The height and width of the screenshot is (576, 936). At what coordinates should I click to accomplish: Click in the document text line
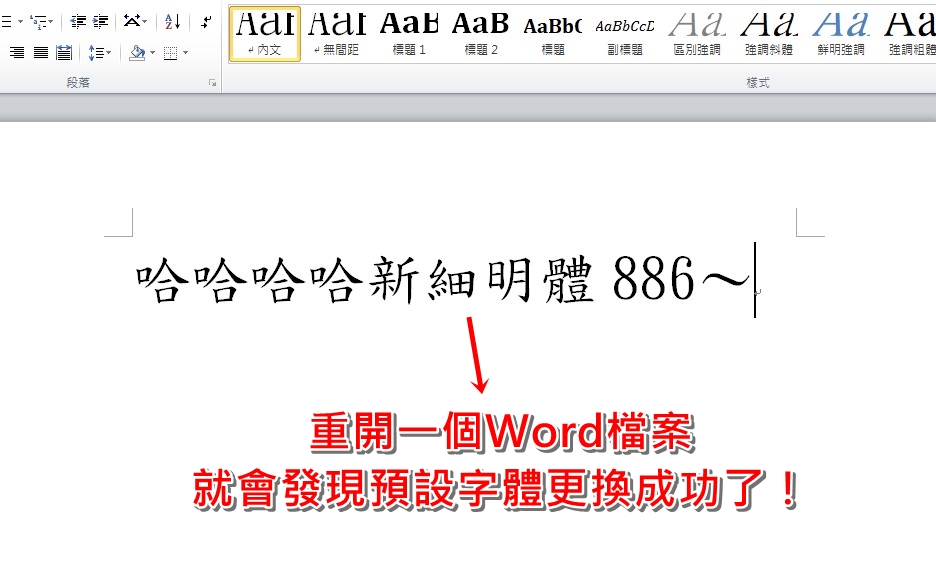click(x=443, y=279)
